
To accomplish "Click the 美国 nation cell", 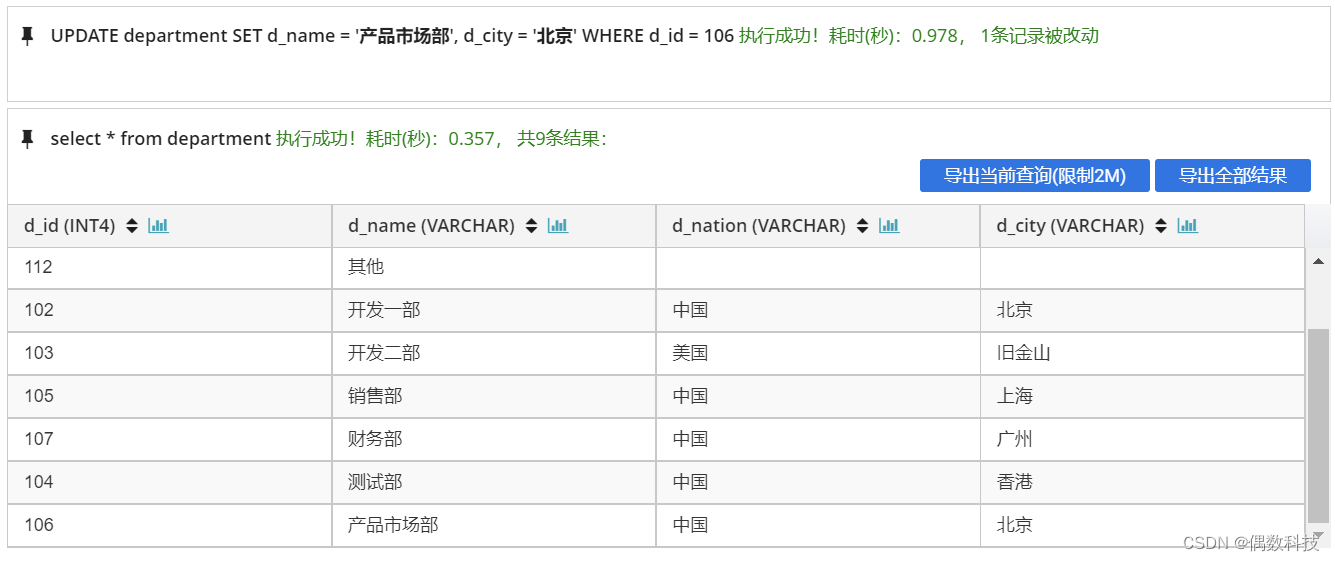I will coord(818,353).
